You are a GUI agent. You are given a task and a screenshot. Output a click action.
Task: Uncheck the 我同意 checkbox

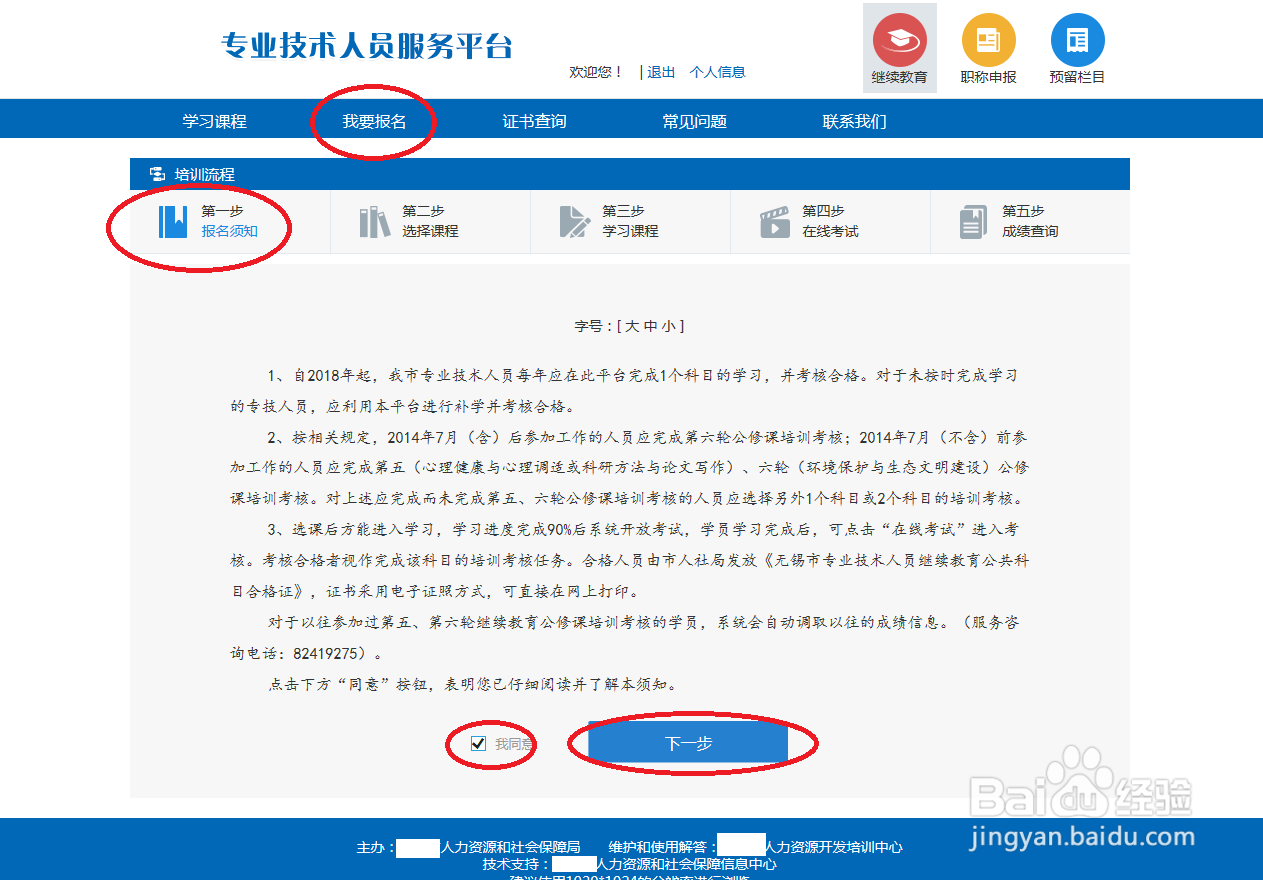click(478, 743)
